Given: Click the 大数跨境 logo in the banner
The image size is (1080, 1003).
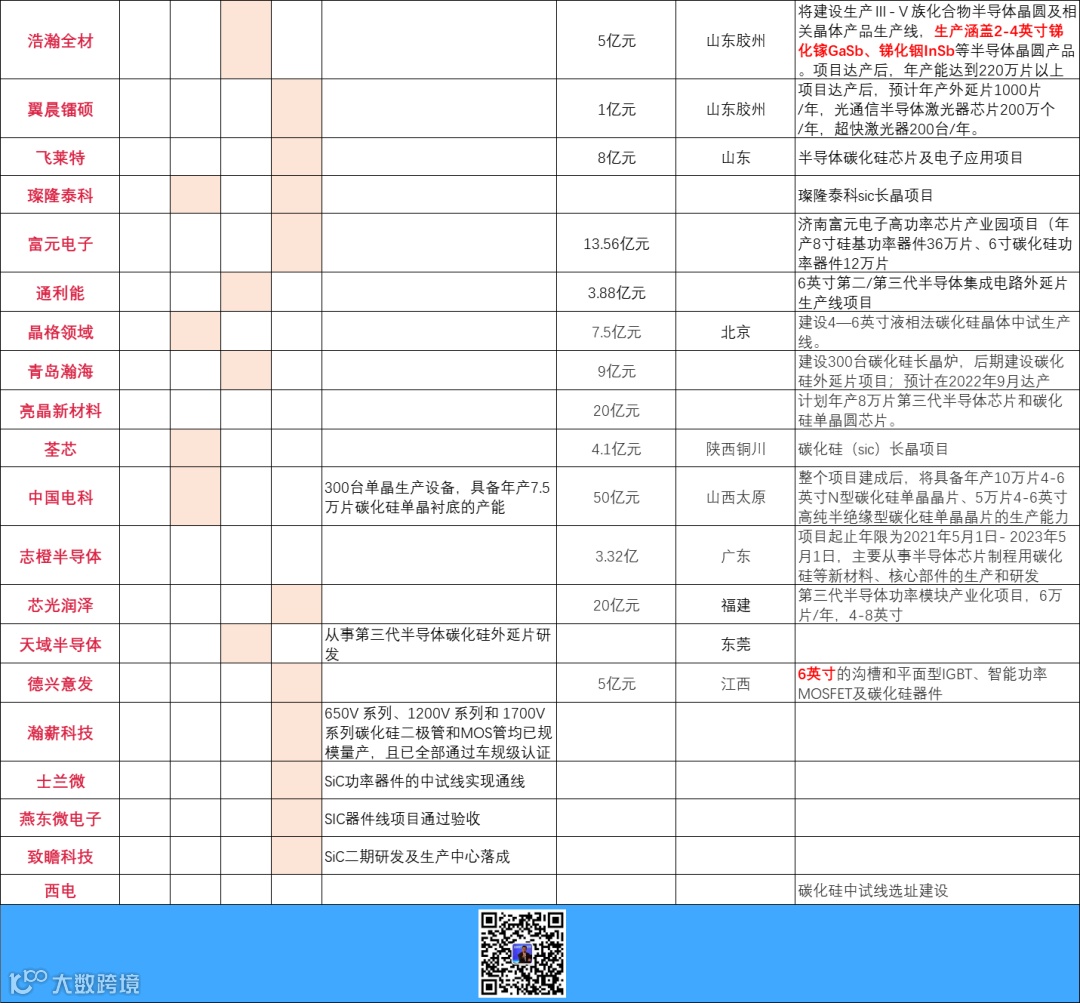Looking at the screenshot, I should tap(74, 982).
